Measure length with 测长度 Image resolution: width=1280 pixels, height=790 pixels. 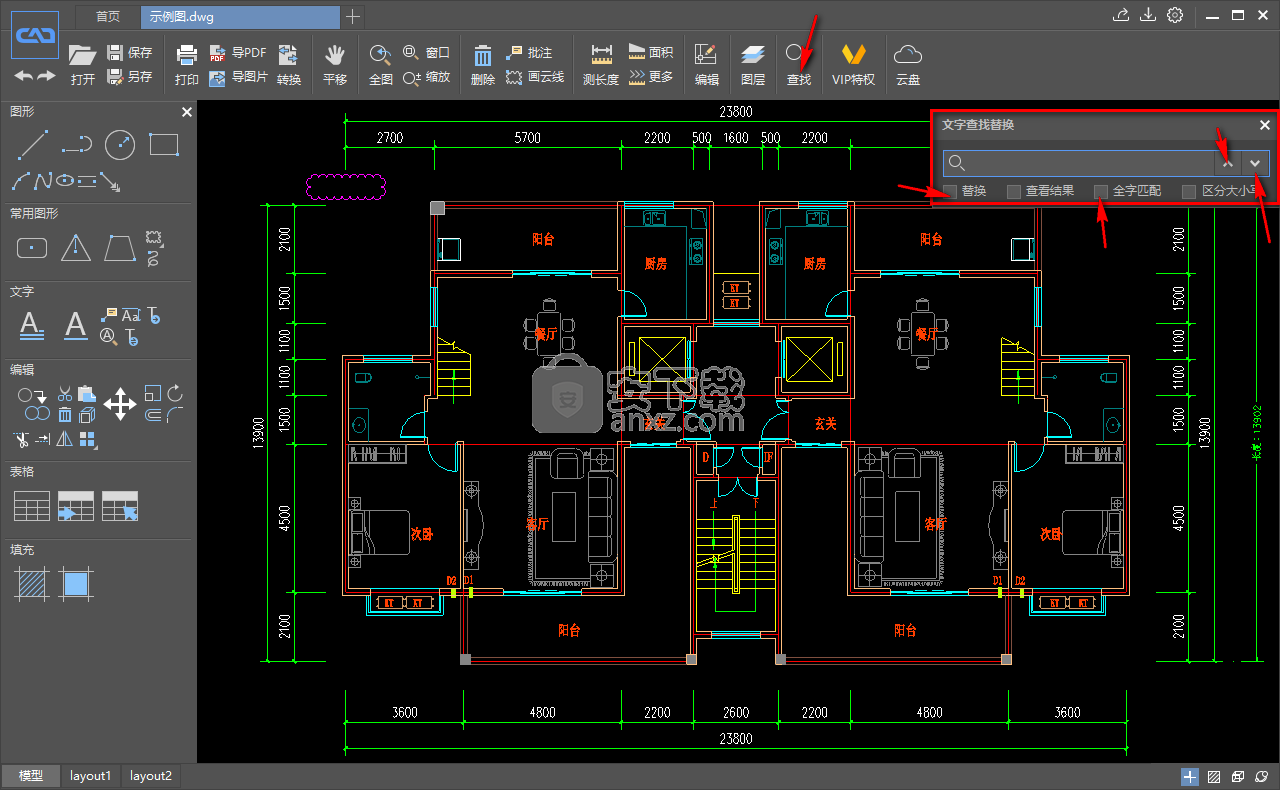point(601,65)
